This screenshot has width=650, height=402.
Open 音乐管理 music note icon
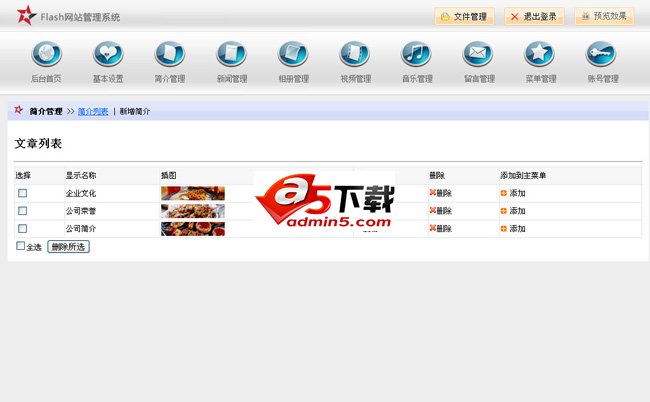tap(417, 54)
